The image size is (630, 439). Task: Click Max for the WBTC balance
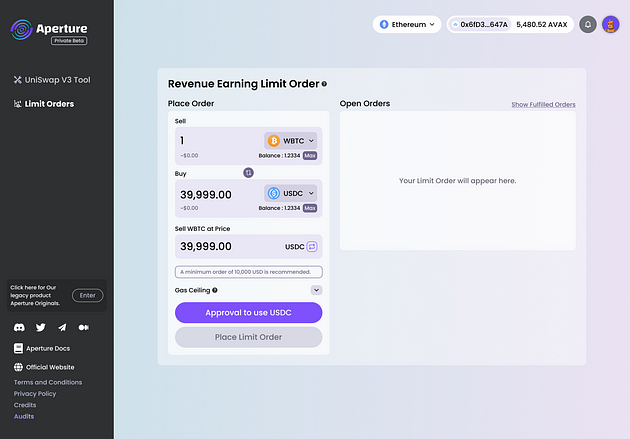click(x=310, y=155)
